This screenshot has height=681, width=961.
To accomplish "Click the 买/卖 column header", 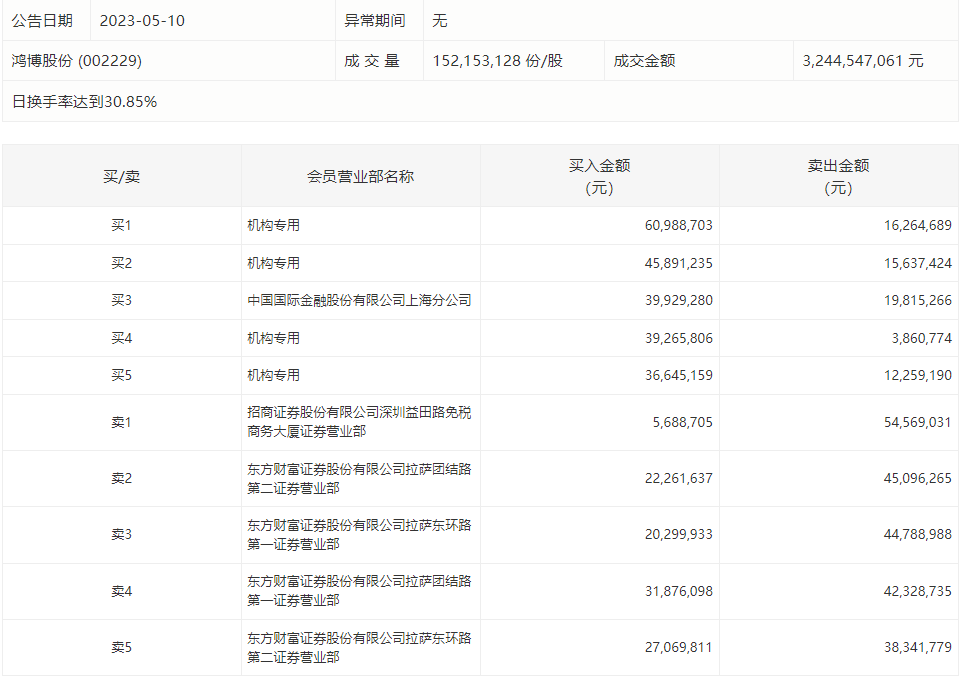I will tap(121, 177).
